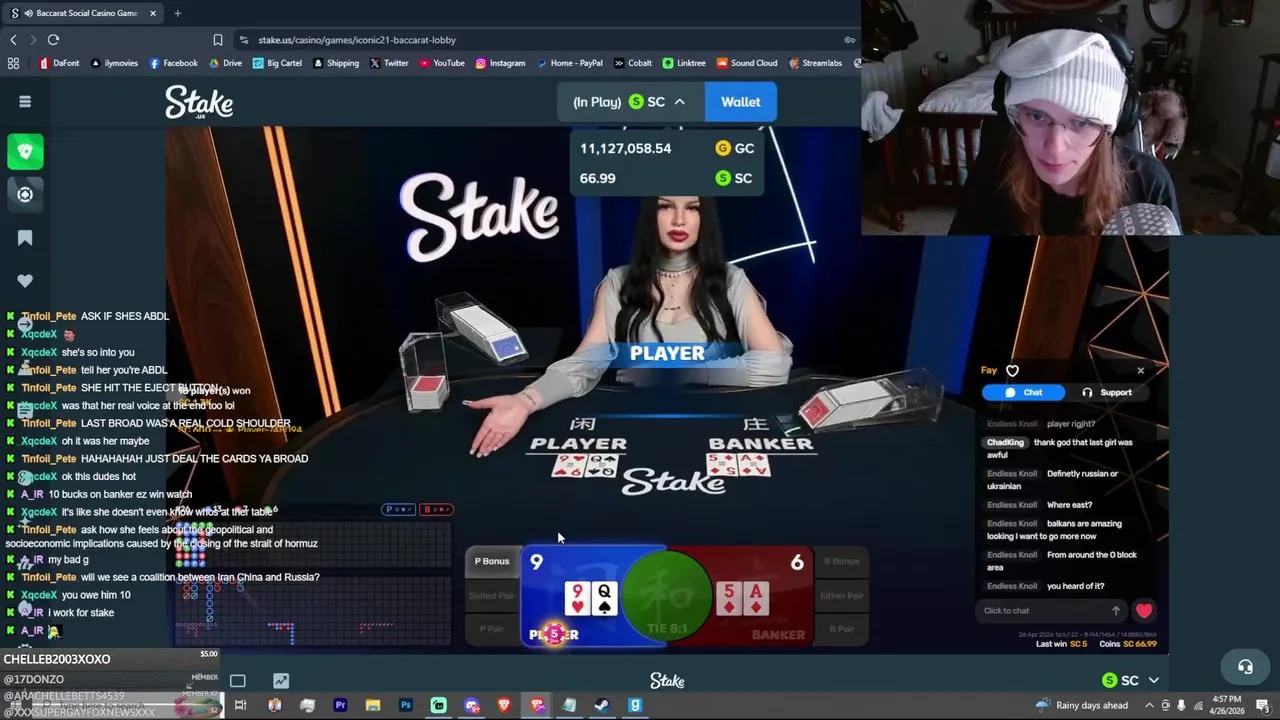The height and width of the screenshot is (720, 1280).
Task: Select the SC balance 66.99
Action: [666, 178]
